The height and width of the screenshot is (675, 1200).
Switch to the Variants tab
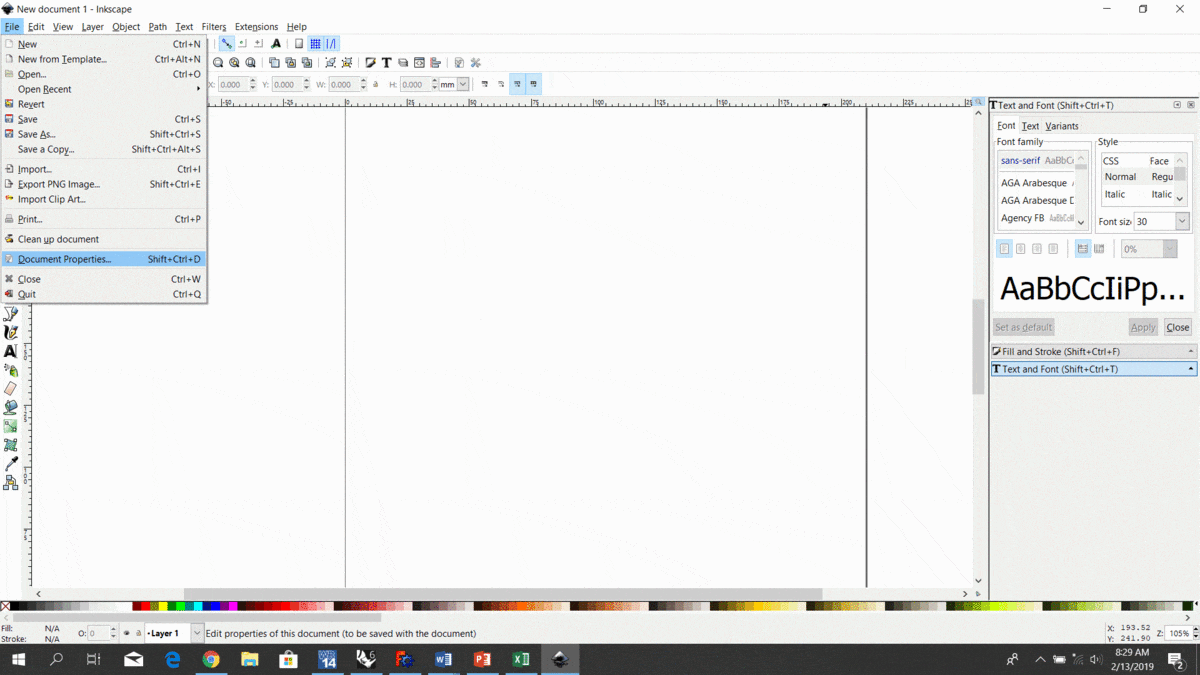click(x=1062, y=126)
